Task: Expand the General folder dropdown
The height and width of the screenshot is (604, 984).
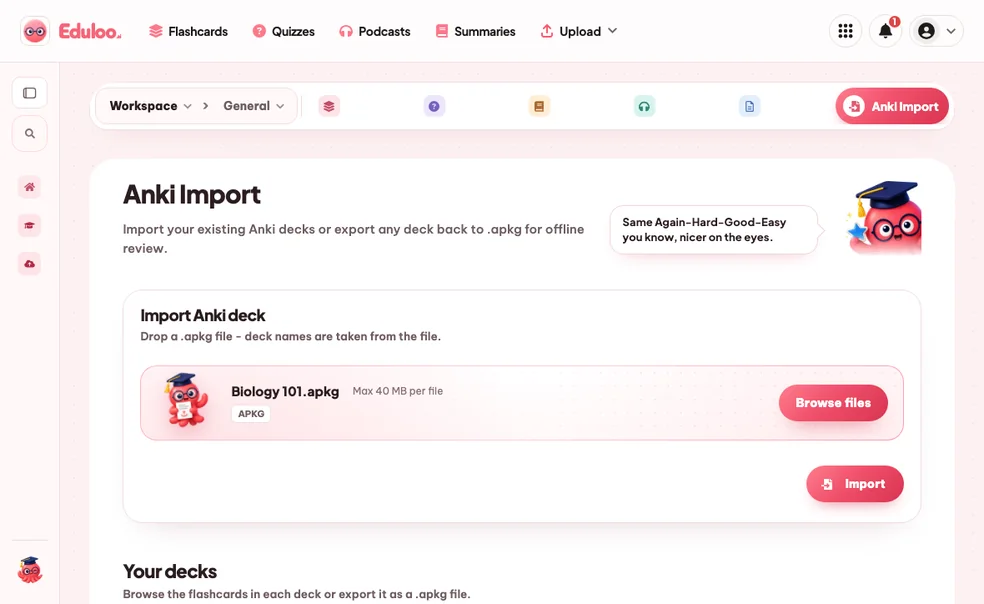Action: coord(254,106)
